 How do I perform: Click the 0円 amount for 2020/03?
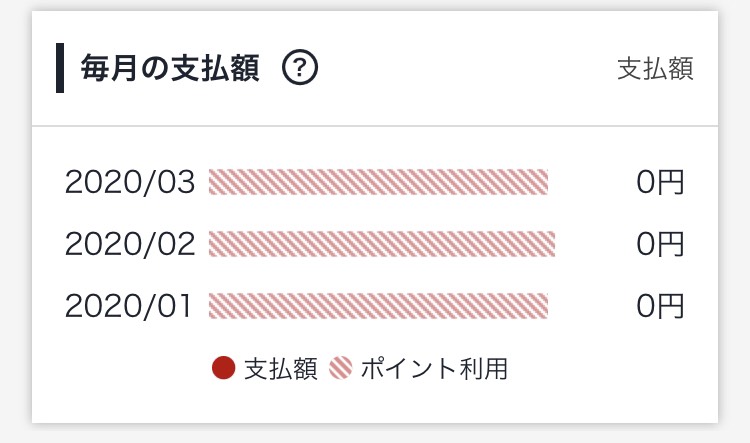660,182
